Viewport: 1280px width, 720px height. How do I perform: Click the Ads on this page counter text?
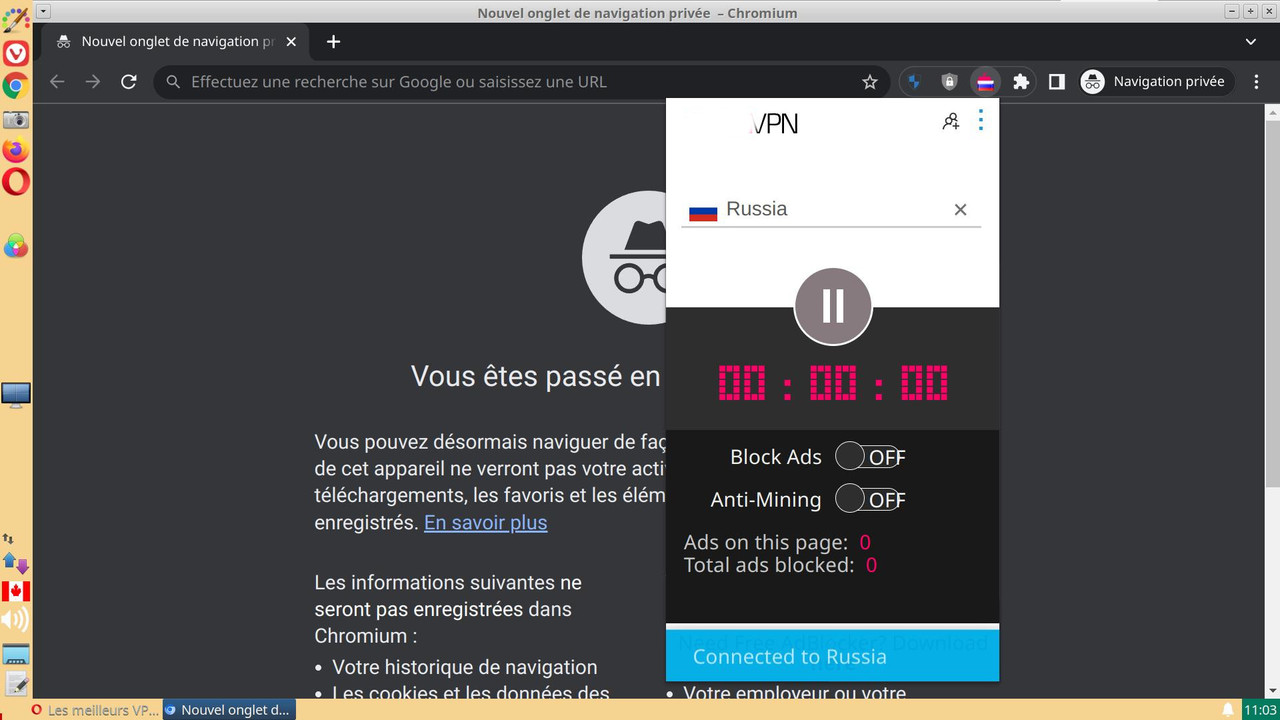pyautogui.click(x=777, y=542)
